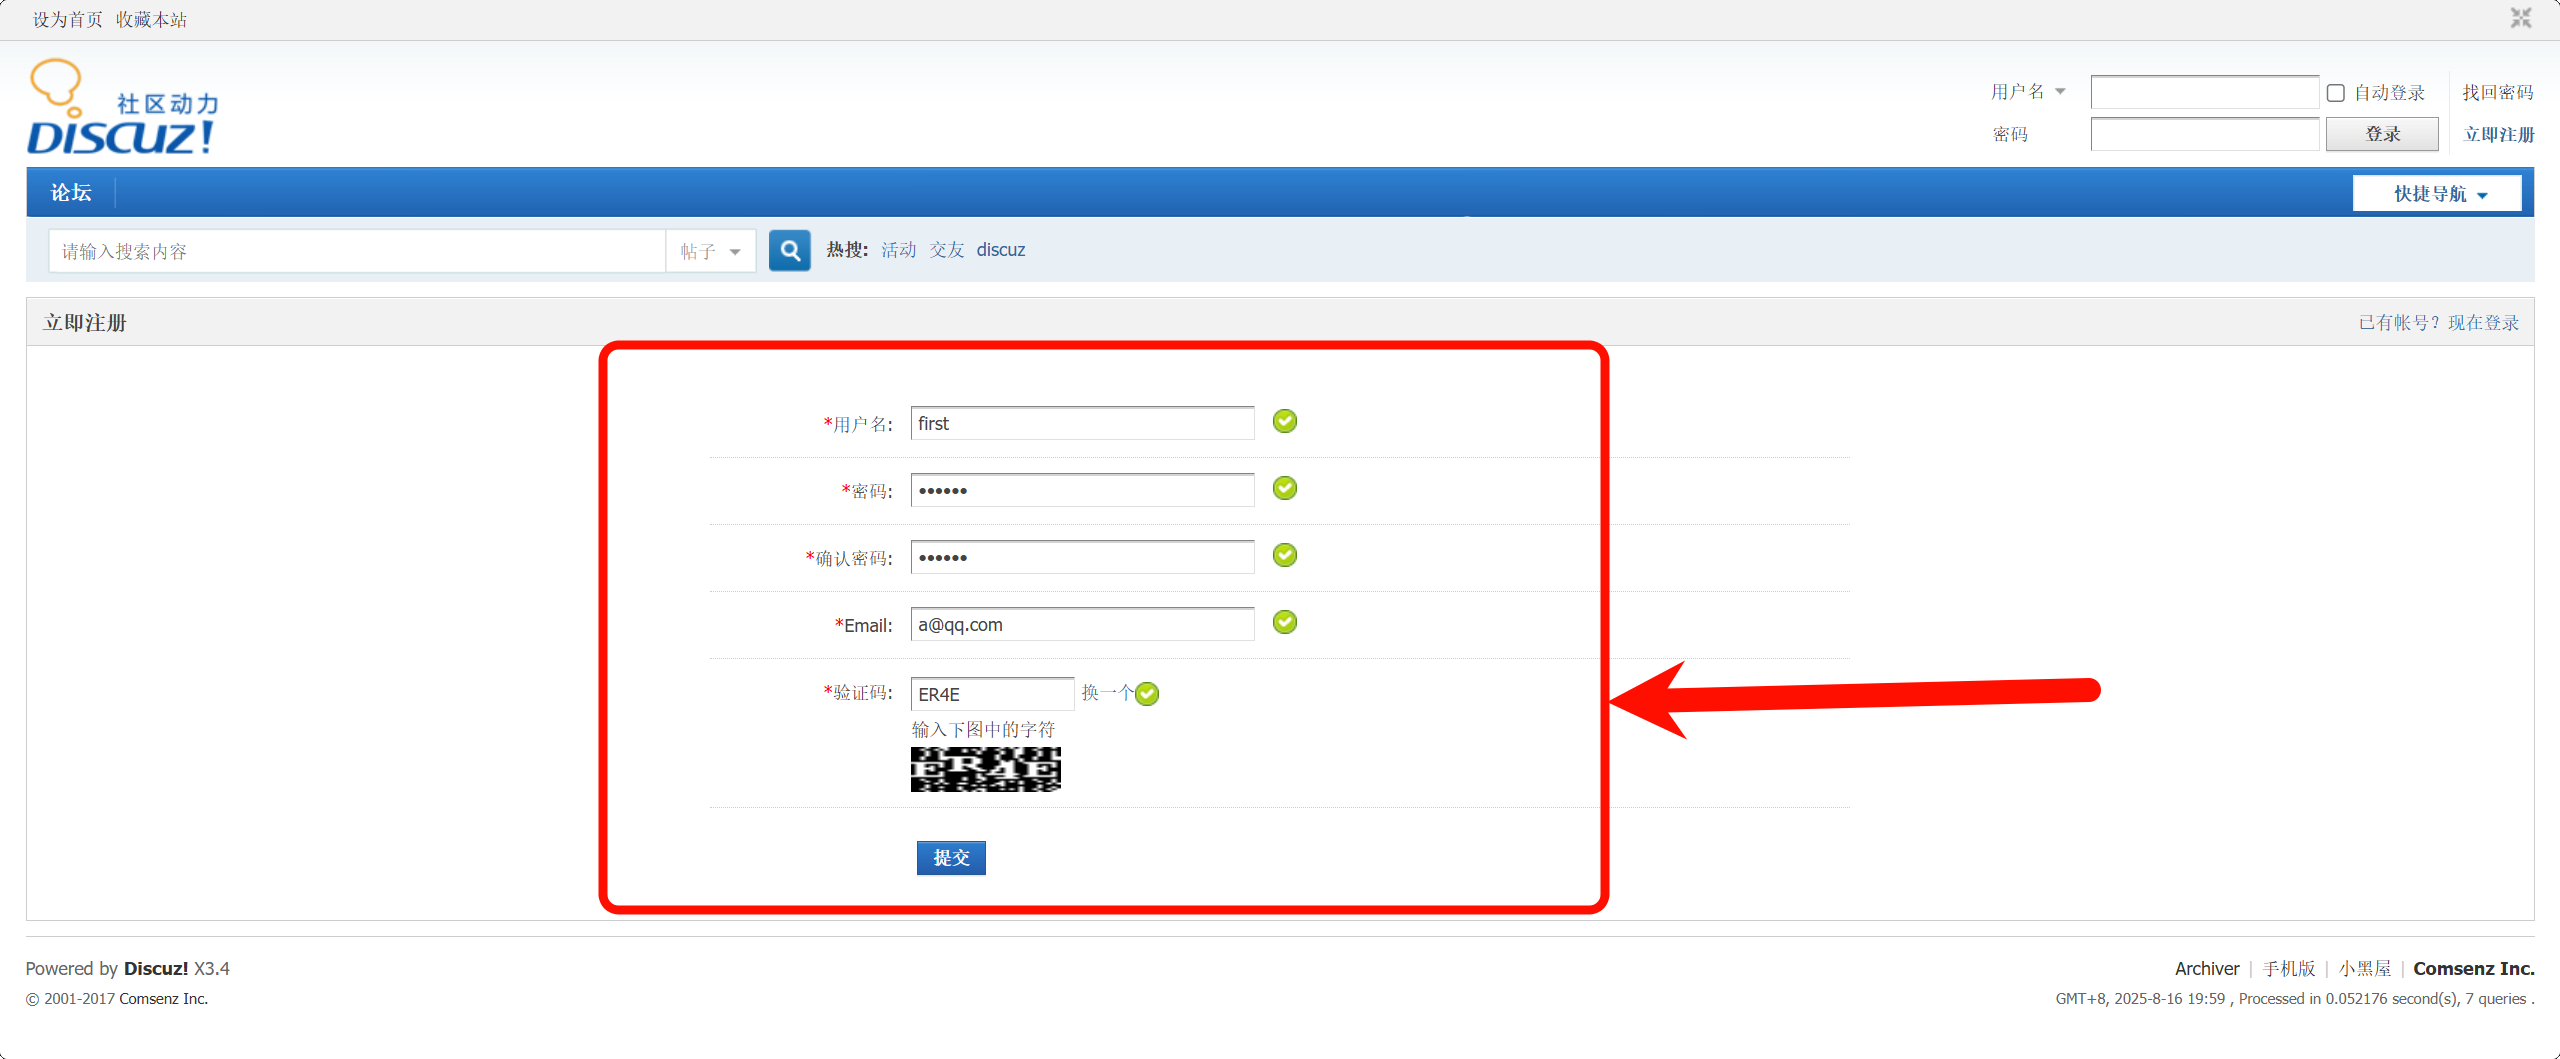2560x1059 pixels.
Task: Click 设为首页 in the top bar
Action: click(67, 20)
